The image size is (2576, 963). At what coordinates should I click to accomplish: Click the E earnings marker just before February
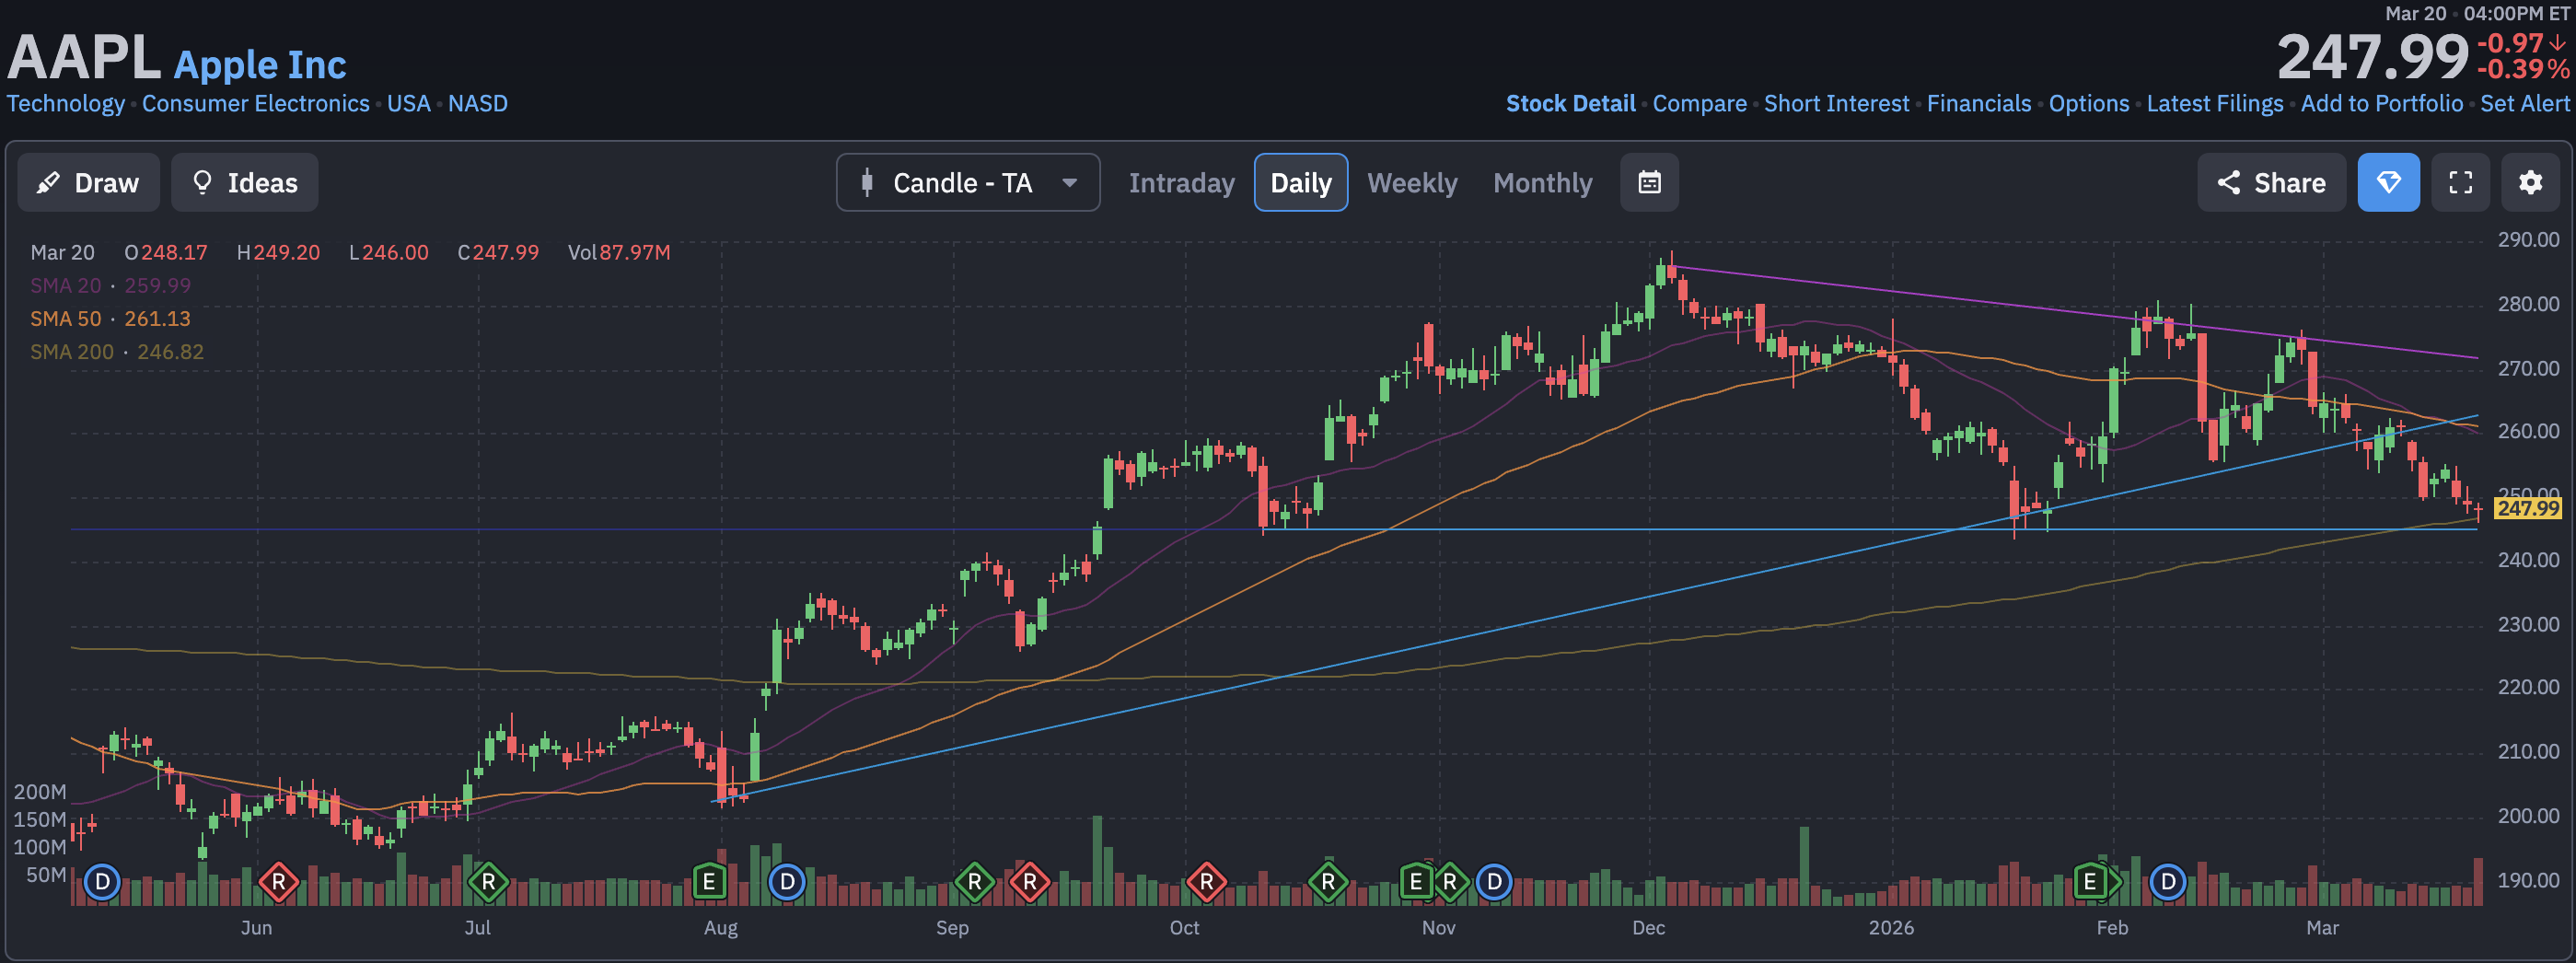[x=2089, y=882]
